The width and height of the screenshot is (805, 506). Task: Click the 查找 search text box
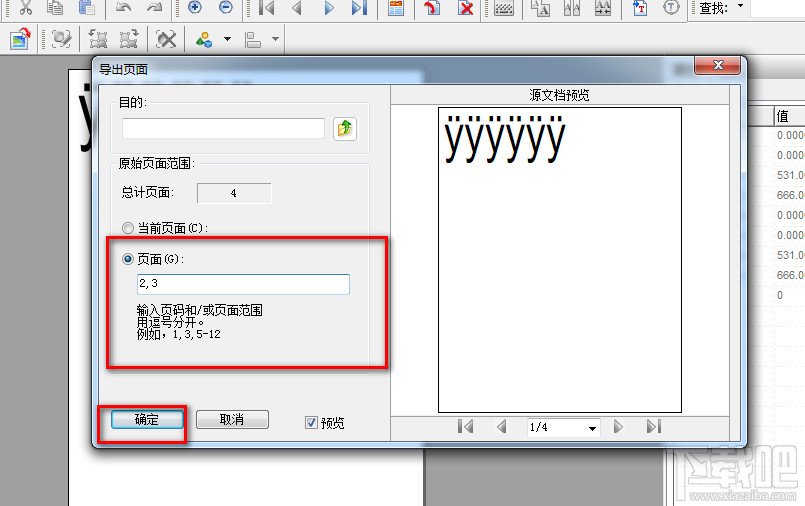(778, 8)
